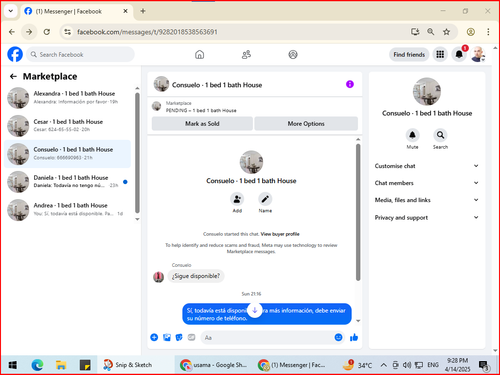Viewport: 500px width, 375px height.
Task: Click the chat list scrollbar
Action: click(137, 153)
